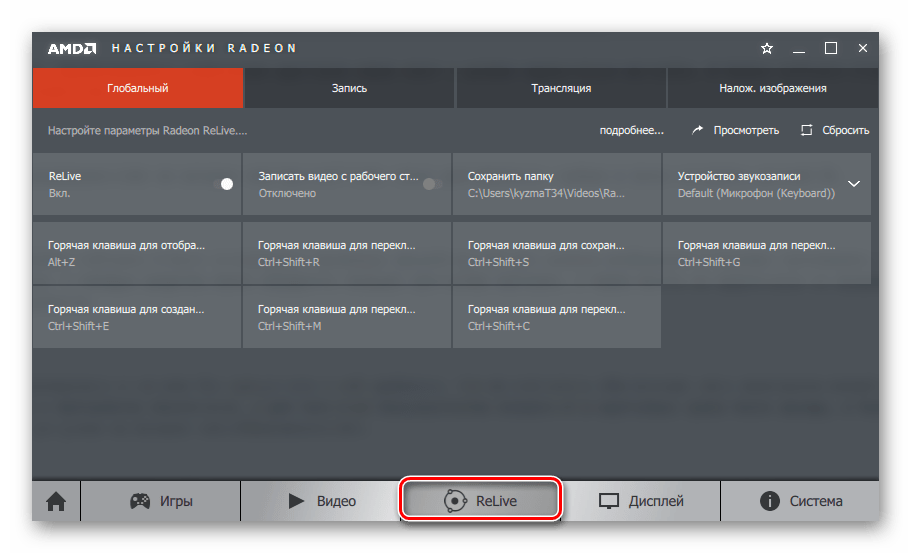Viewport: 911px width, 553px height.
Task: Close the Radeon settings window
Action: coord(863,48)
